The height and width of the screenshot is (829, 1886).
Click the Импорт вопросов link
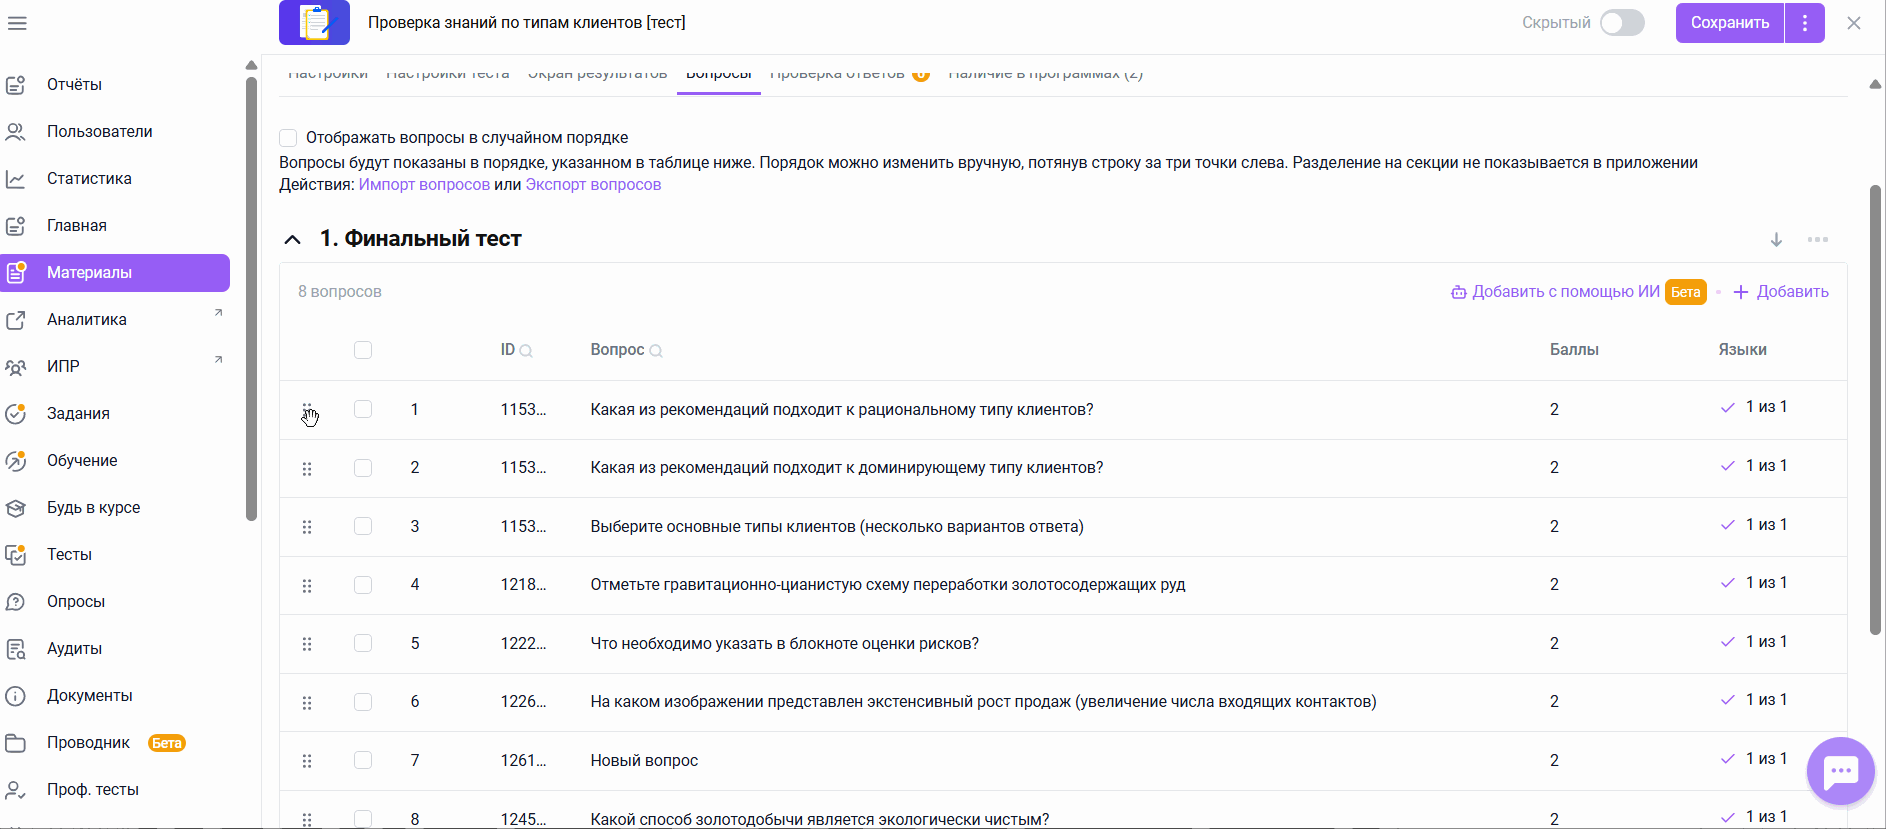click(x=424, y=185)
